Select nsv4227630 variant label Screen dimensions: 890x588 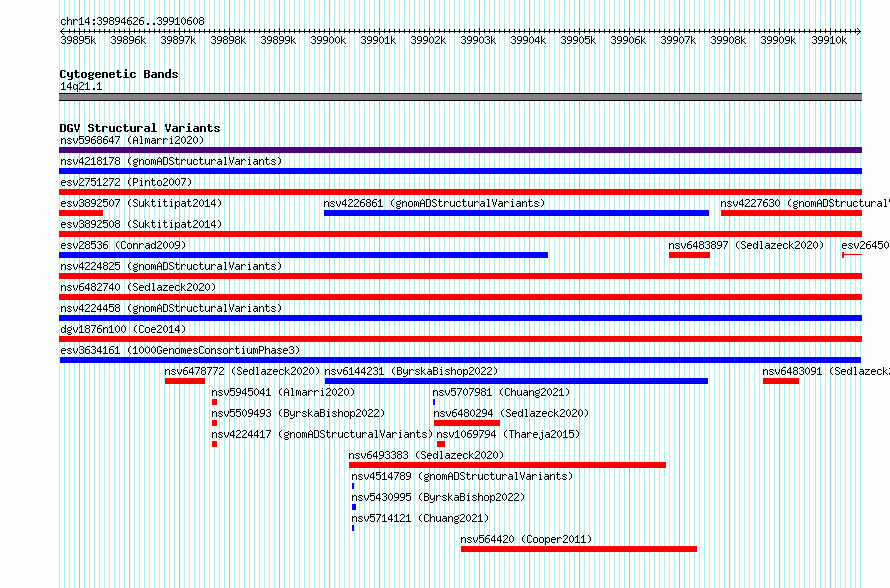pos(805,203)
